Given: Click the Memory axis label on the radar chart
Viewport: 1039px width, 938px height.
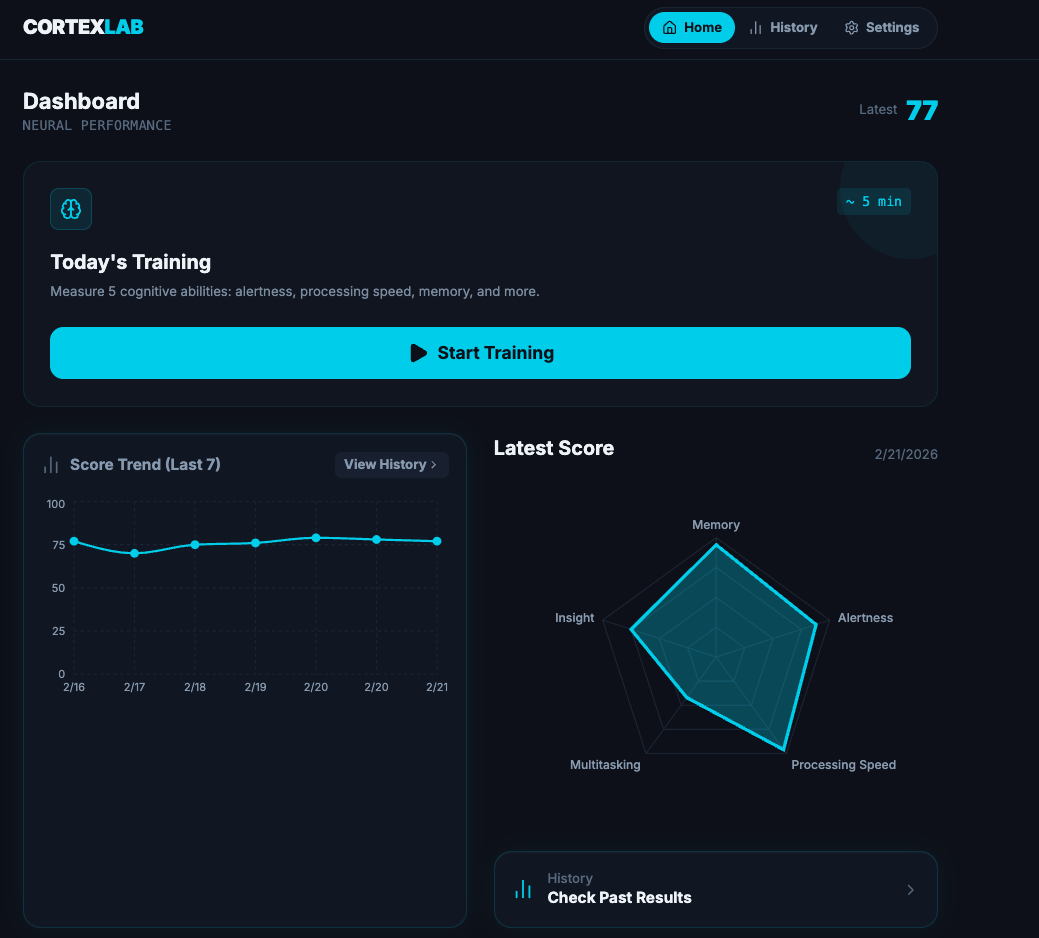Looking at the screenshot, I should [x=716, y=524].
